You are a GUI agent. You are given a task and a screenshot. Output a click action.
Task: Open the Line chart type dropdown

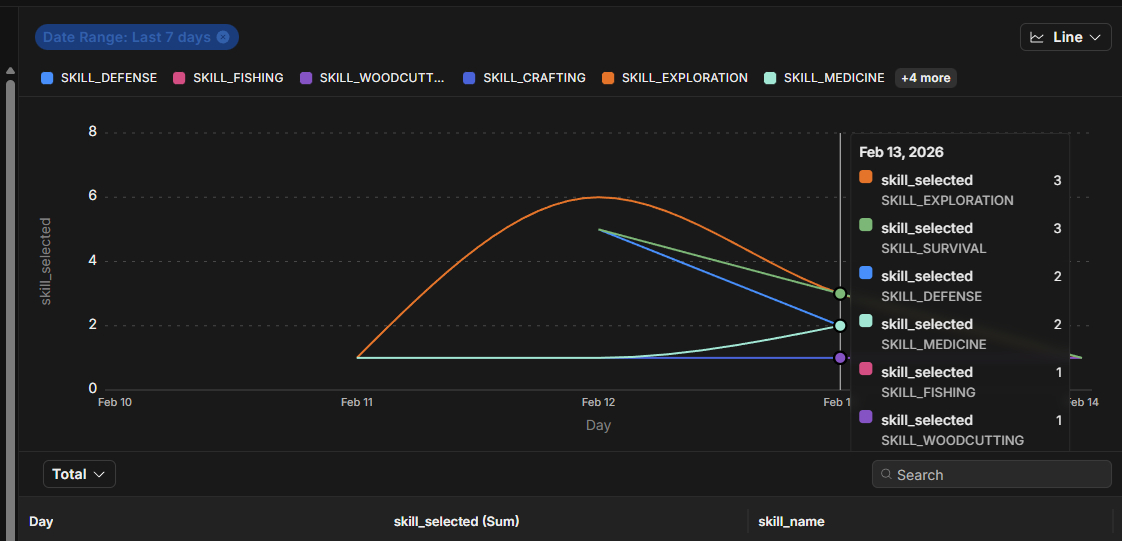tap(1066, 37)
